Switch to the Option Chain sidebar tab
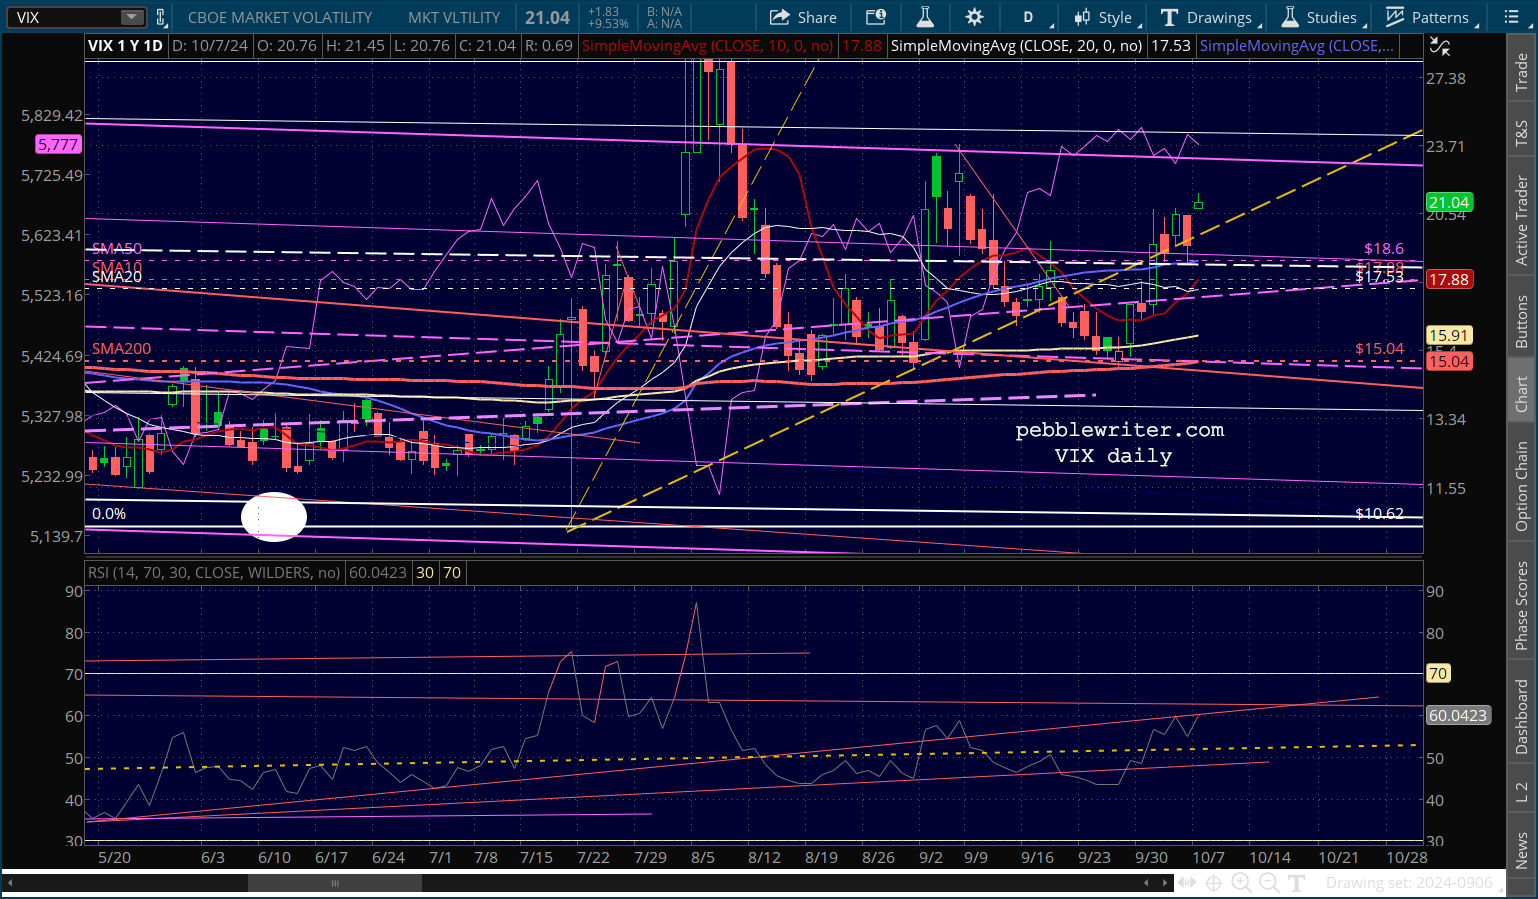 click(x=1521, y=487)
